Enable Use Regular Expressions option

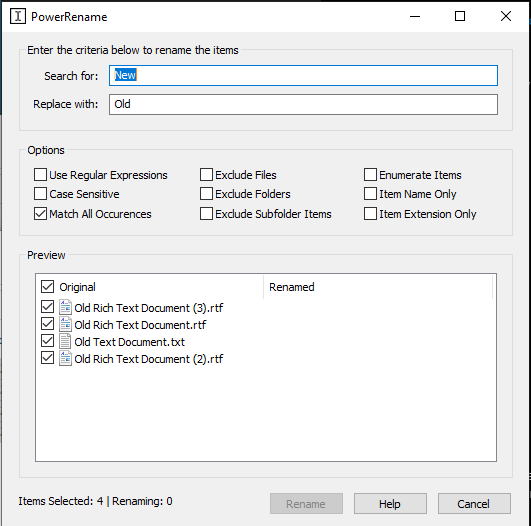(x=40, y=175)
